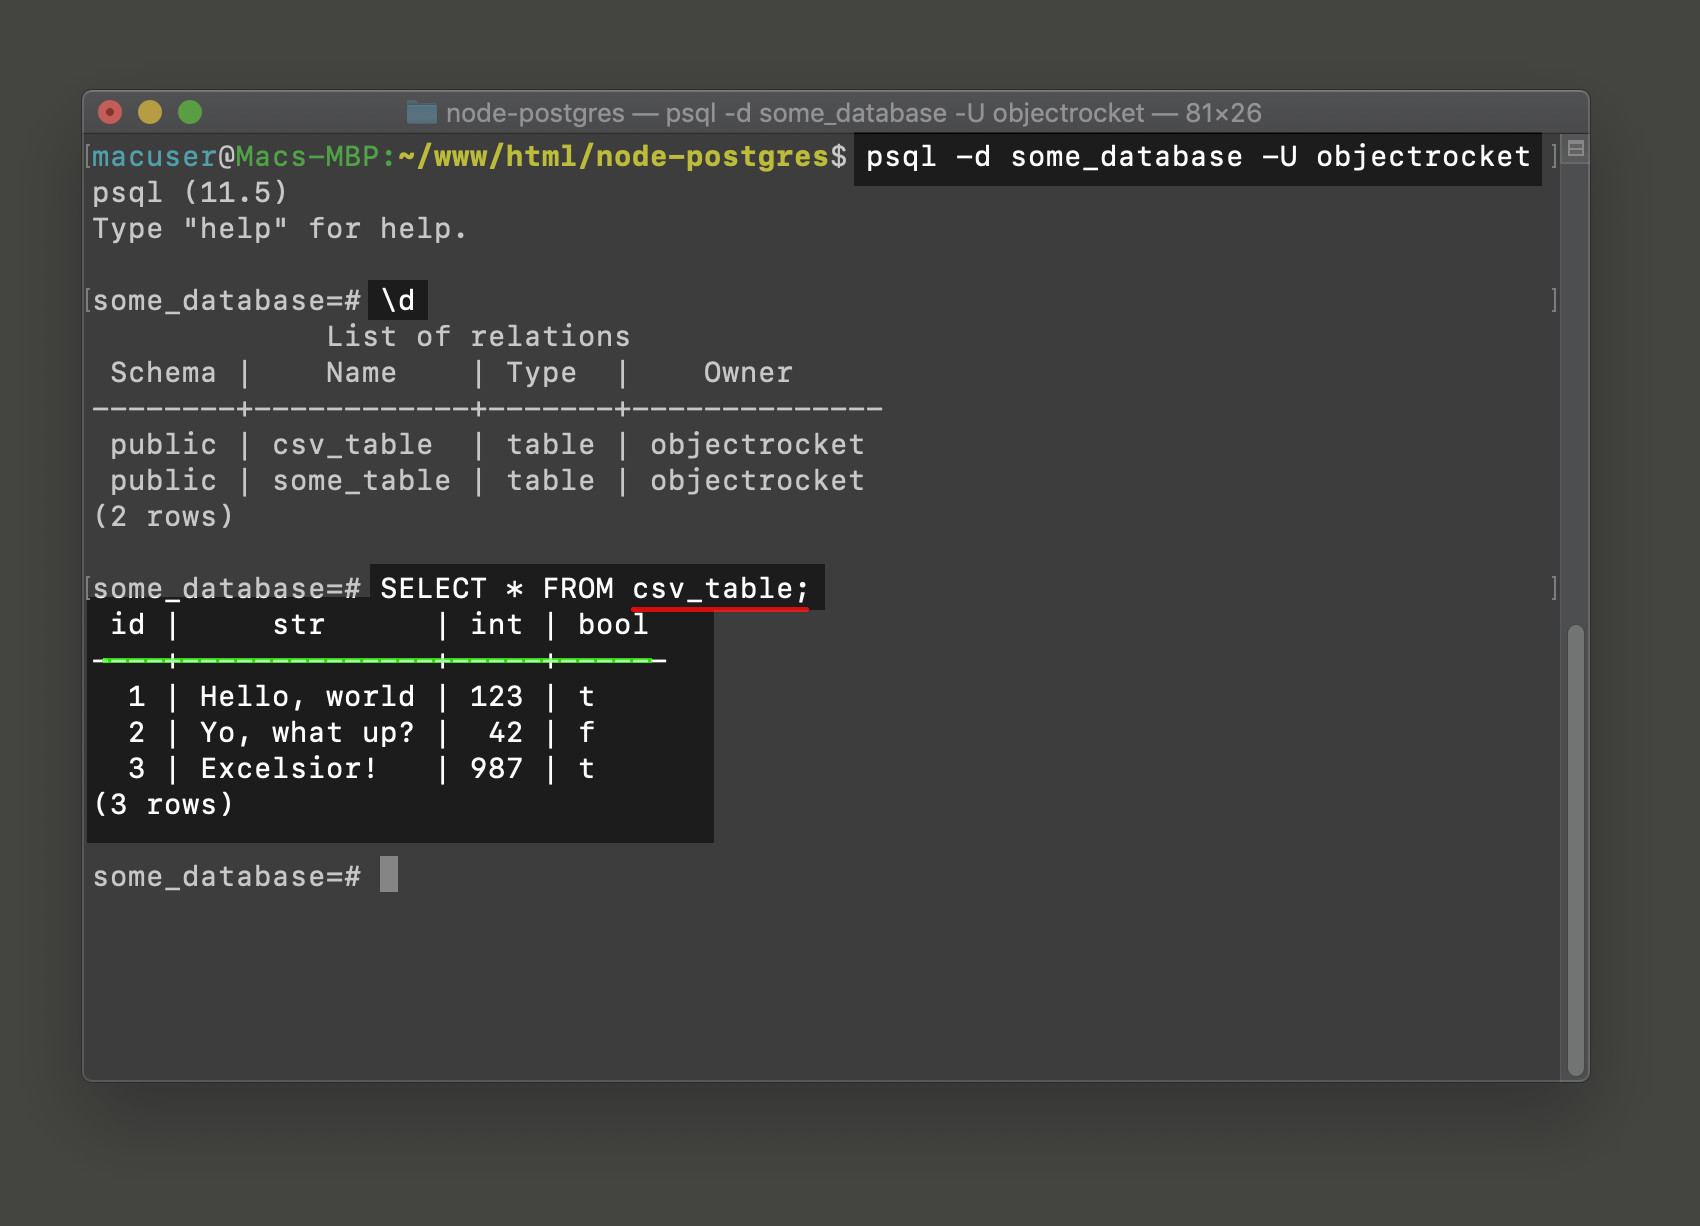Click the 'Name' column header

click(361, 373)
